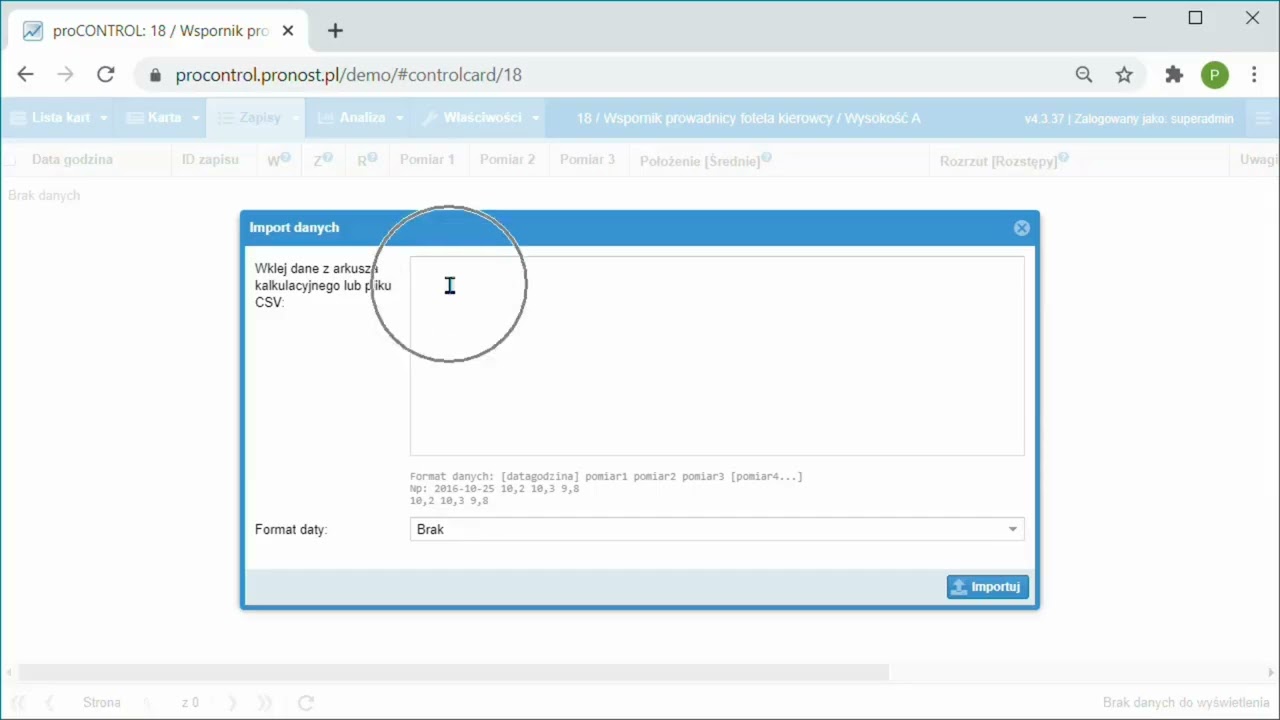Open the Lista kart menu
The width and height of the screenshot is (1280, 720).
coord(60,118)
